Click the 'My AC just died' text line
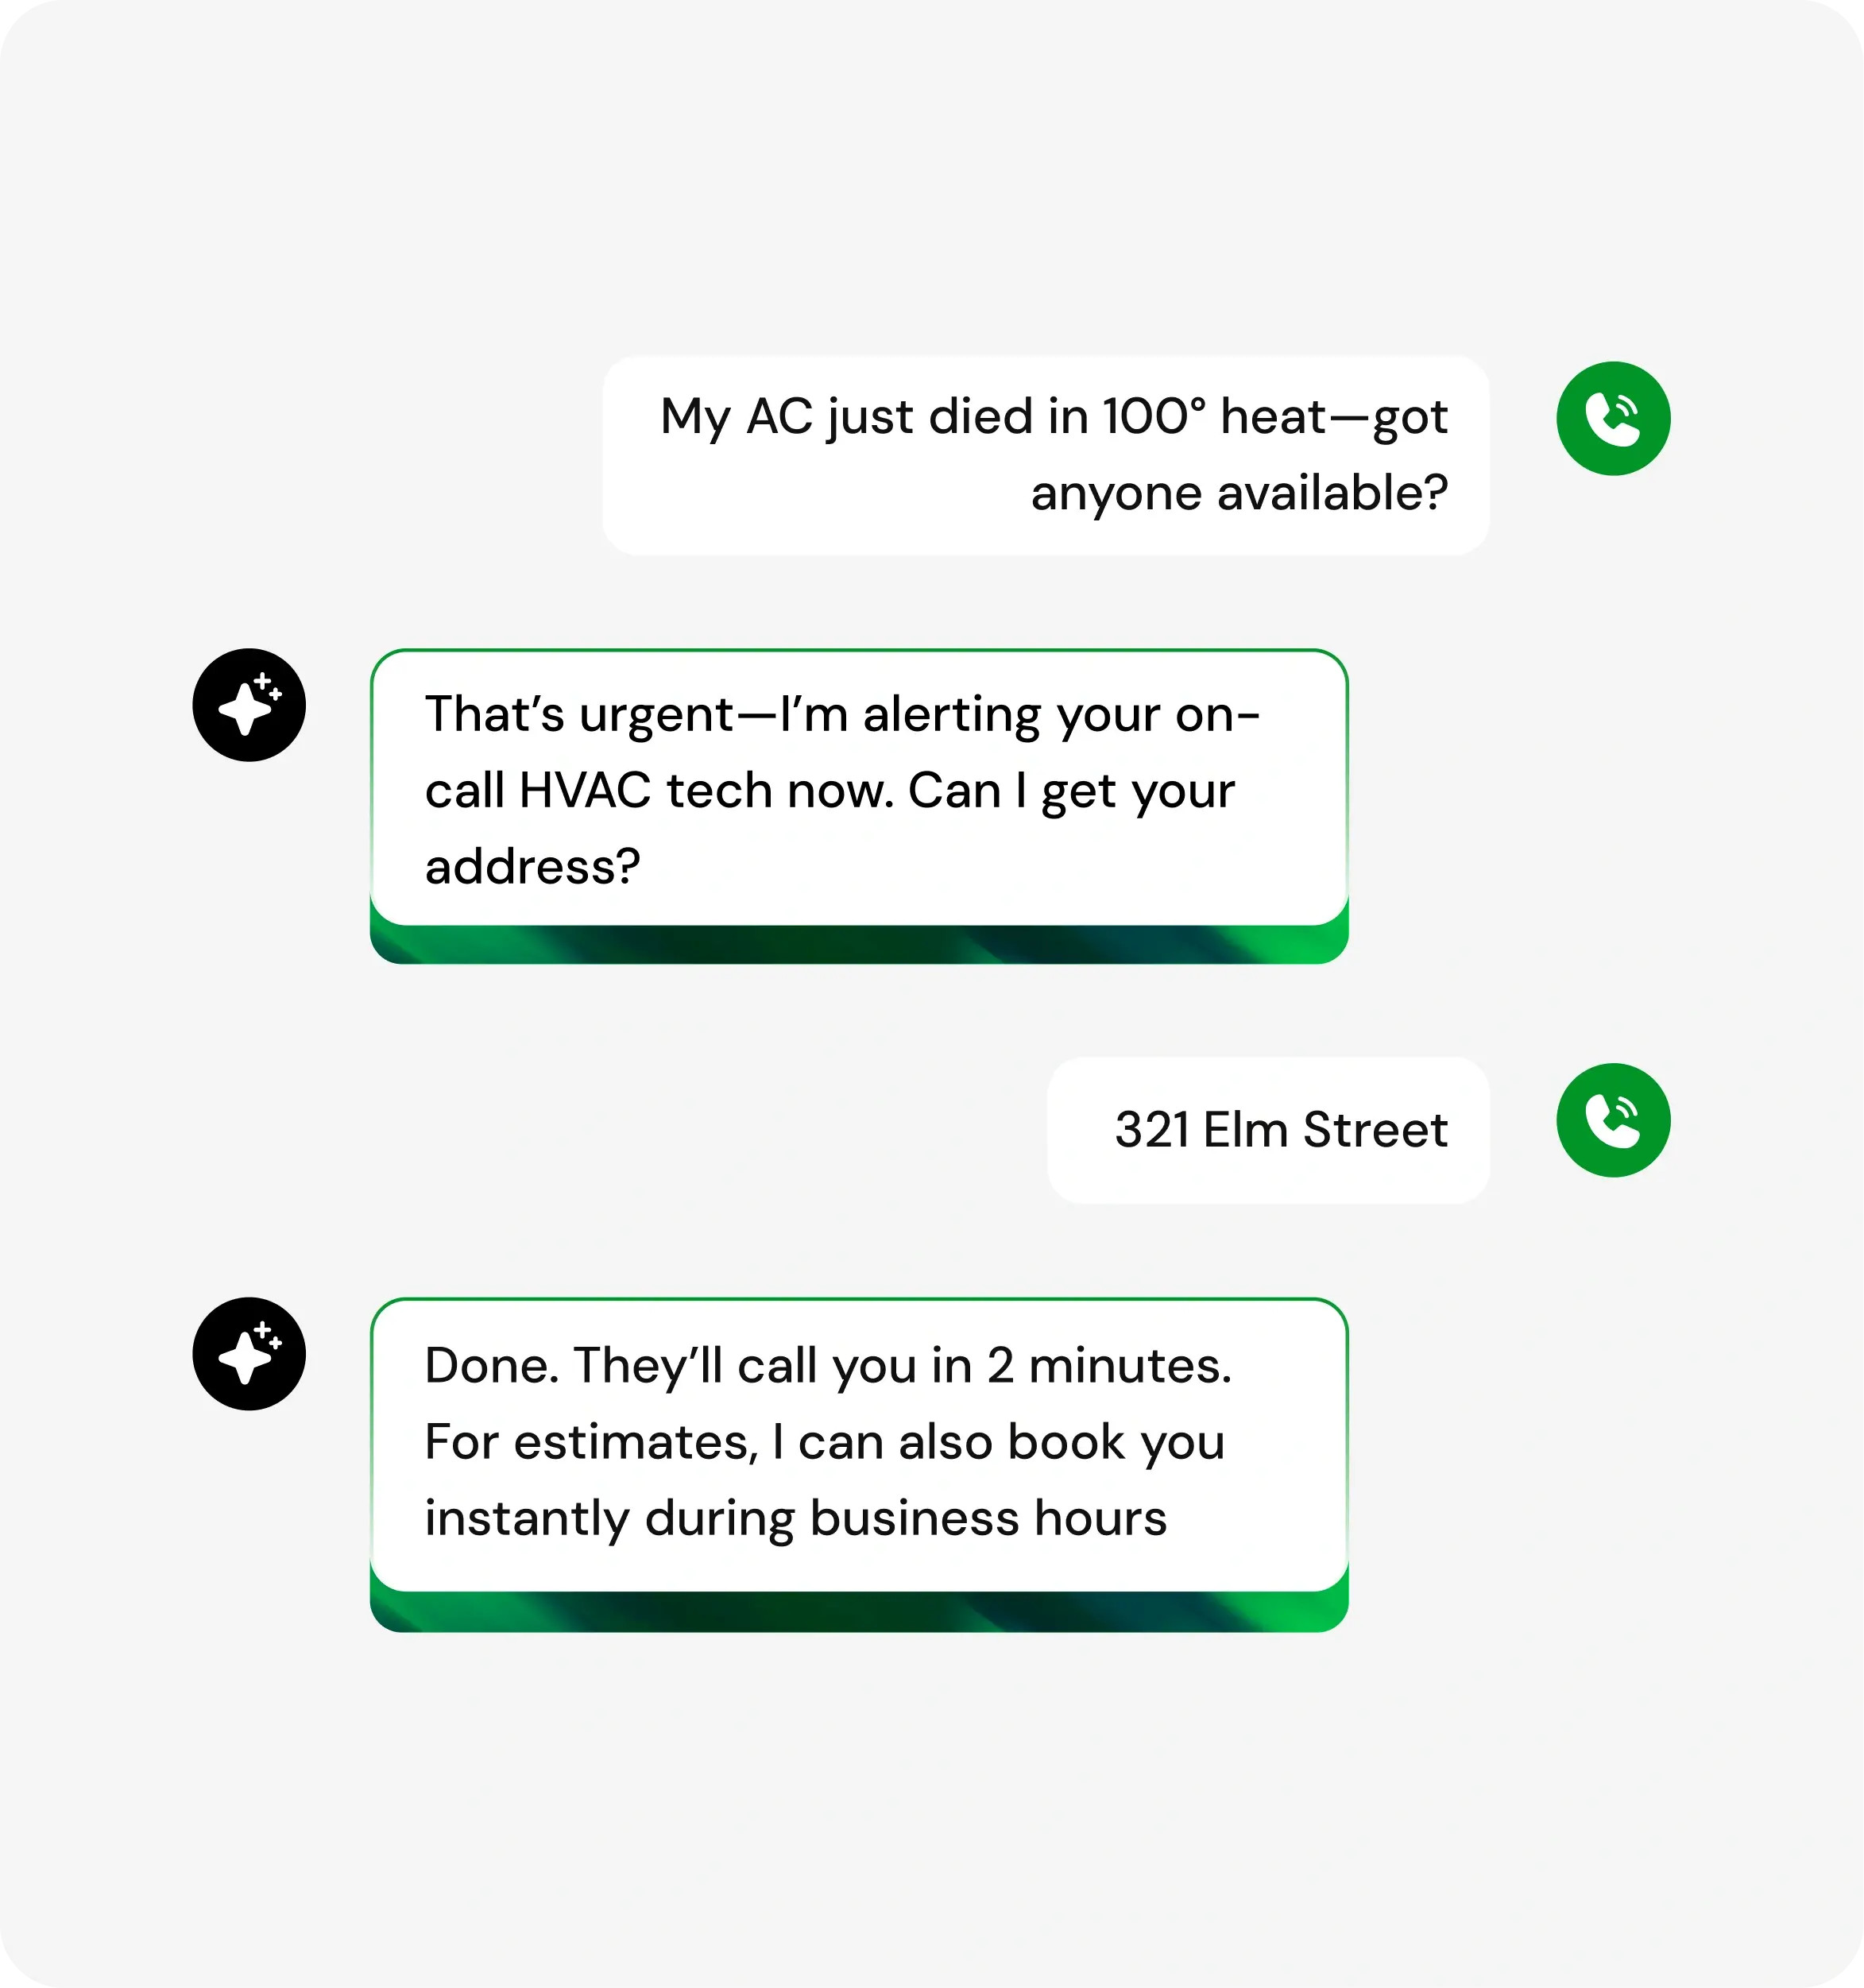The height and width of the screenshot is (1988, 1864). pyautogui.click(x=1053, y=417)
